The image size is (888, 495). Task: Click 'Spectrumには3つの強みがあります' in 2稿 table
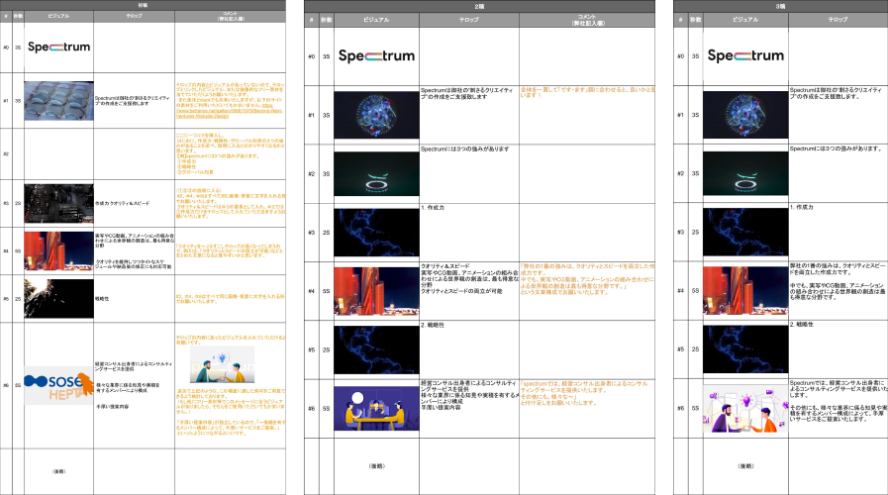click(465, 149)
